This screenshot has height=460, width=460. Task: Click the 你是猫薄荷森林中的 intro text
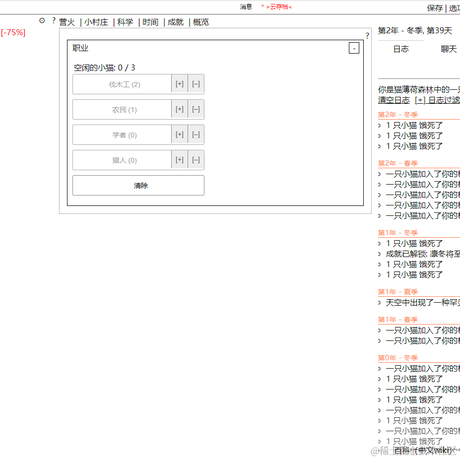click(x=419, y=90)
